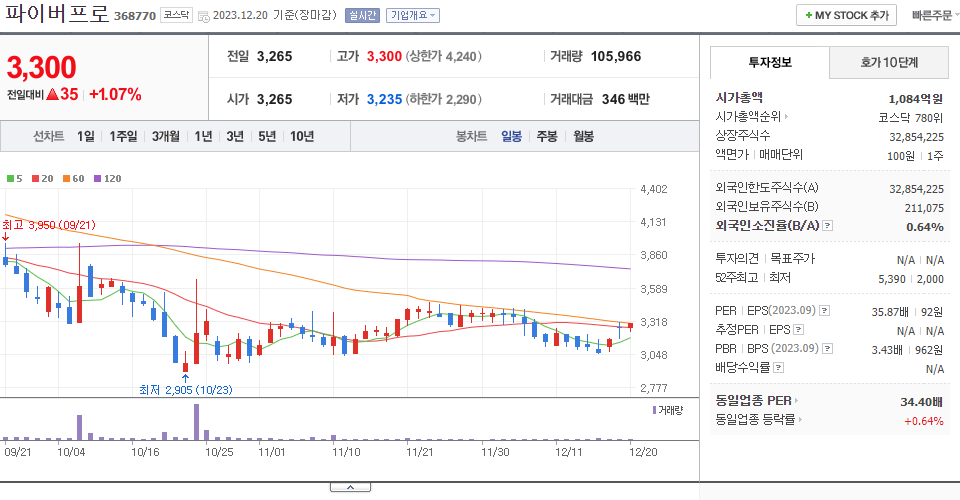Switch to the 호가10단계 tab
The image size is (960, 500).
(x=889, y=62)
